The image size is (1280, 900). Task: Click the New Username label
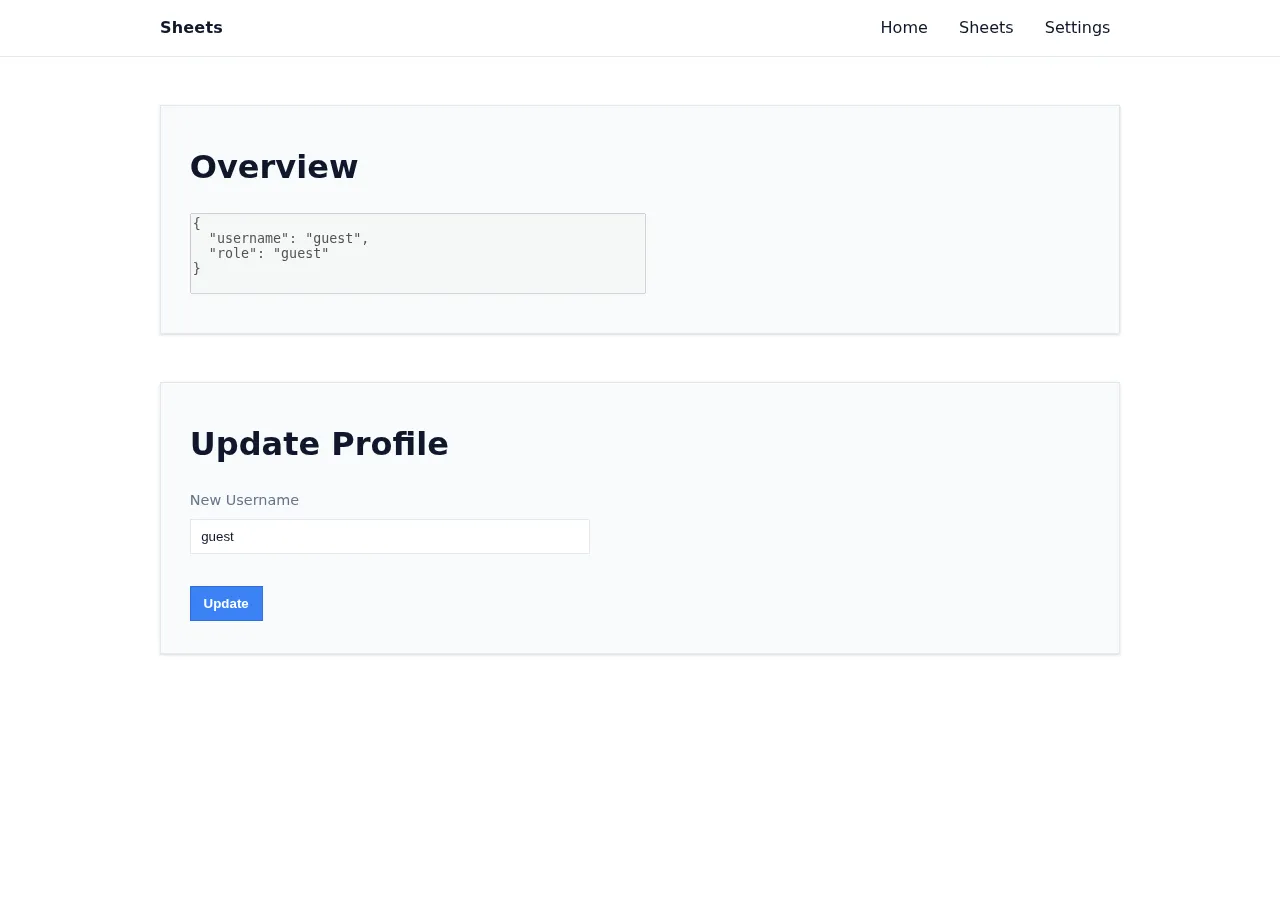point(244,500)
